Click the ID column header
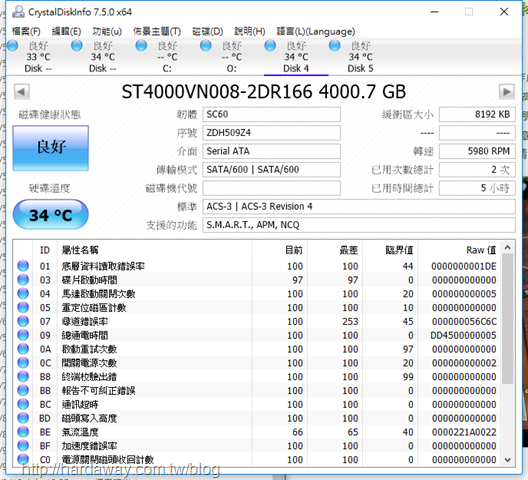 [x=45, y=250]
